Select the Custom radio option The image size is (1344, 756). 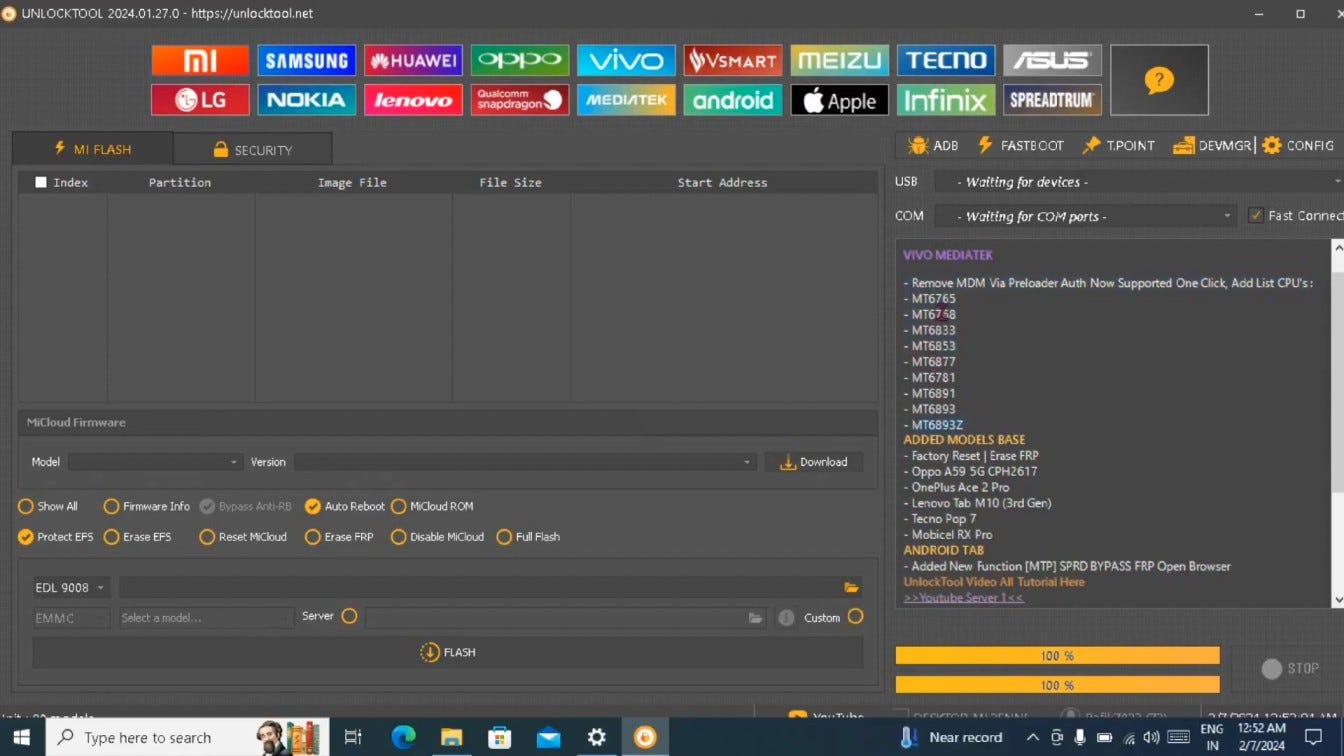[855, 616]
